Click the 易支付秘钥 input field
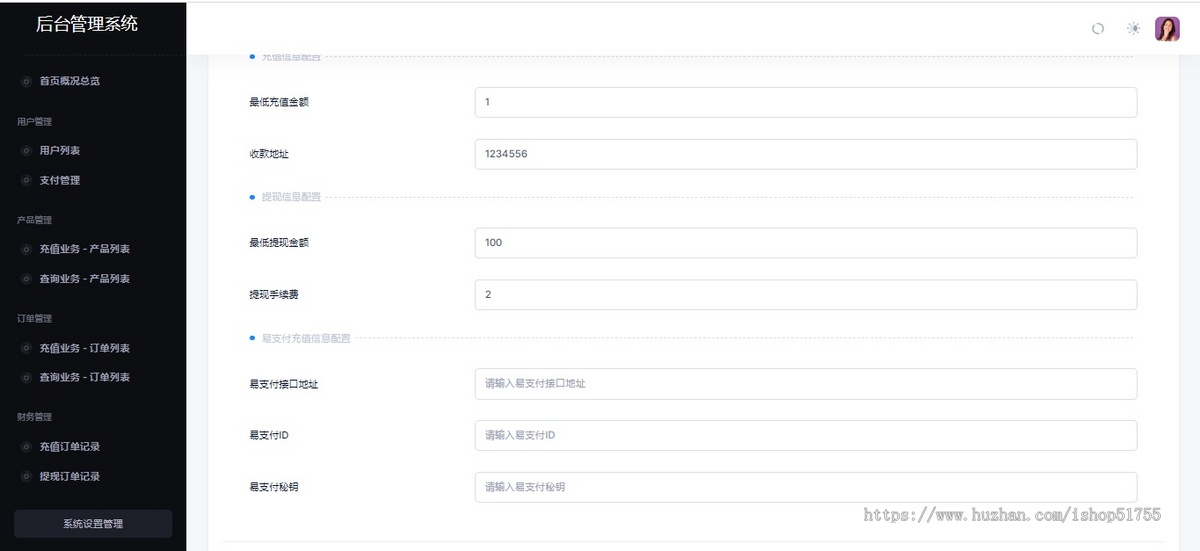This screenshot has width=1200, height=551. [x=806, y=487]
